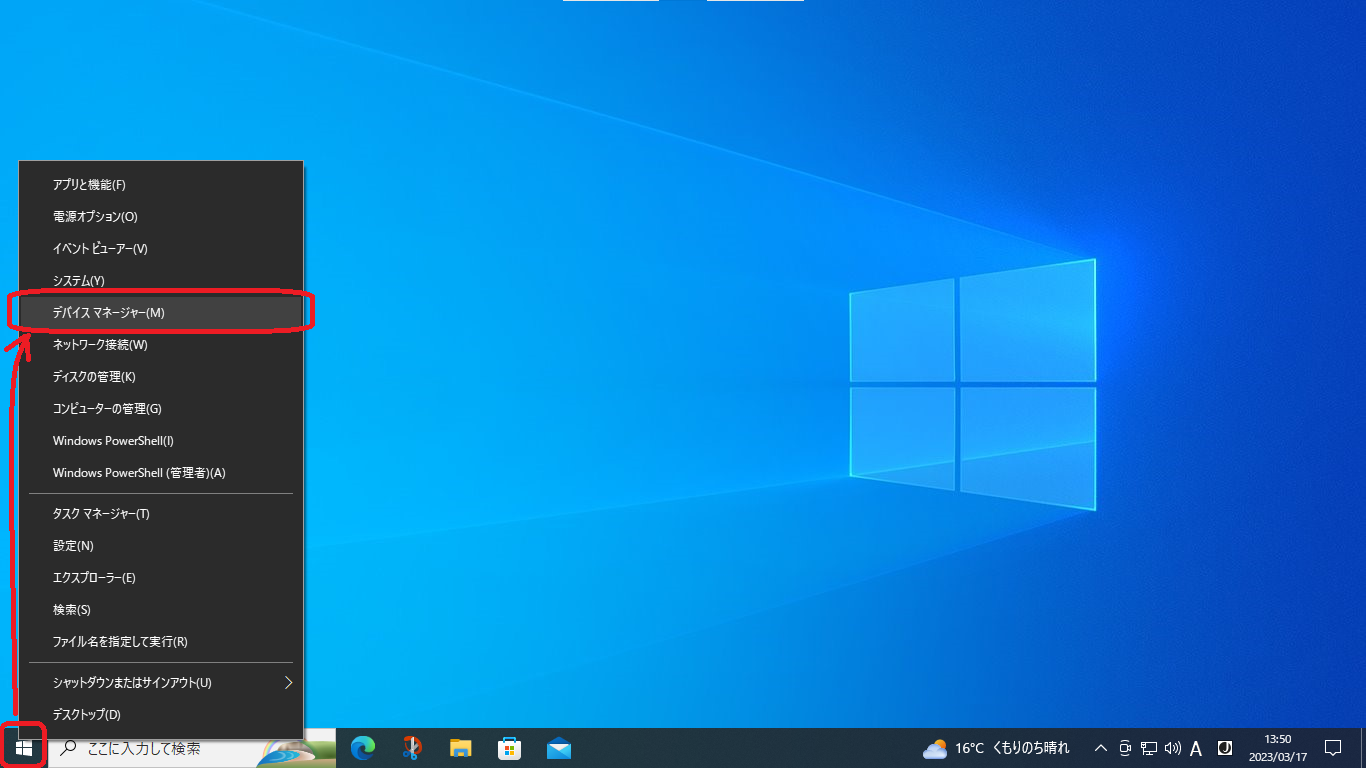Select デバイス マネージャー from the menu

(x=160, y=313)
